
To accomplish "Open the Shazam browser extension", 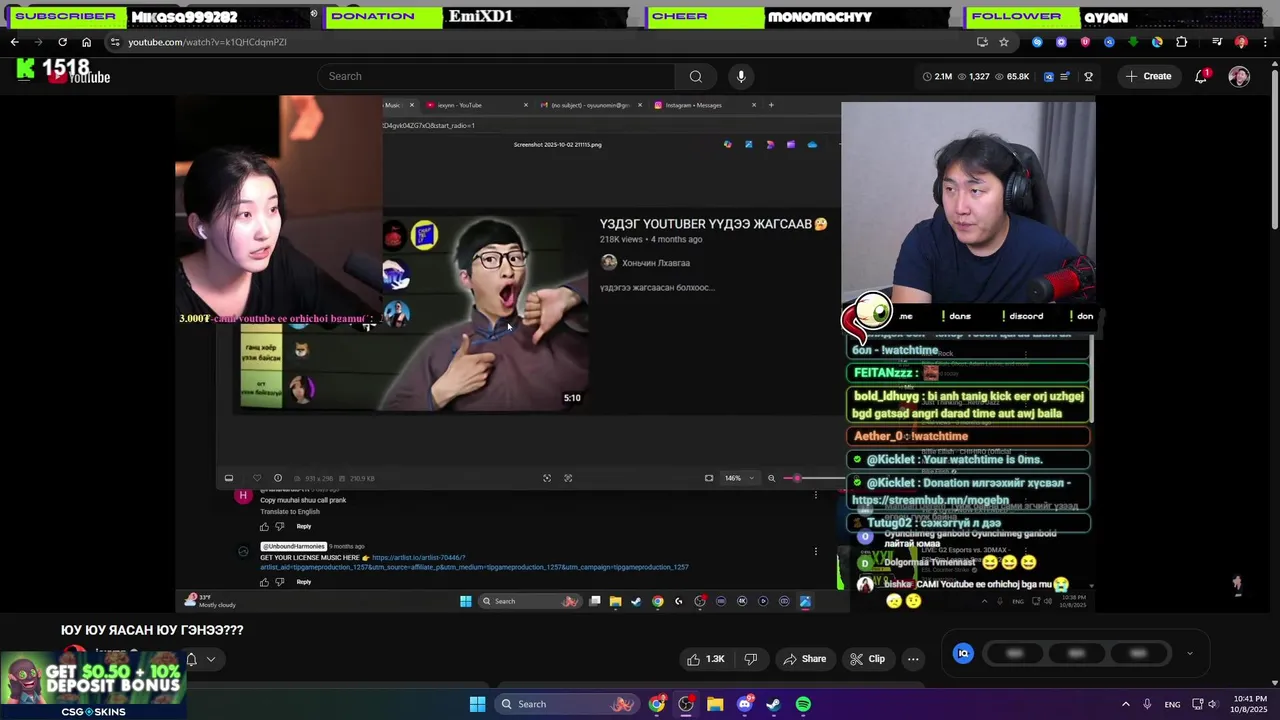I will click(1037, 42).
